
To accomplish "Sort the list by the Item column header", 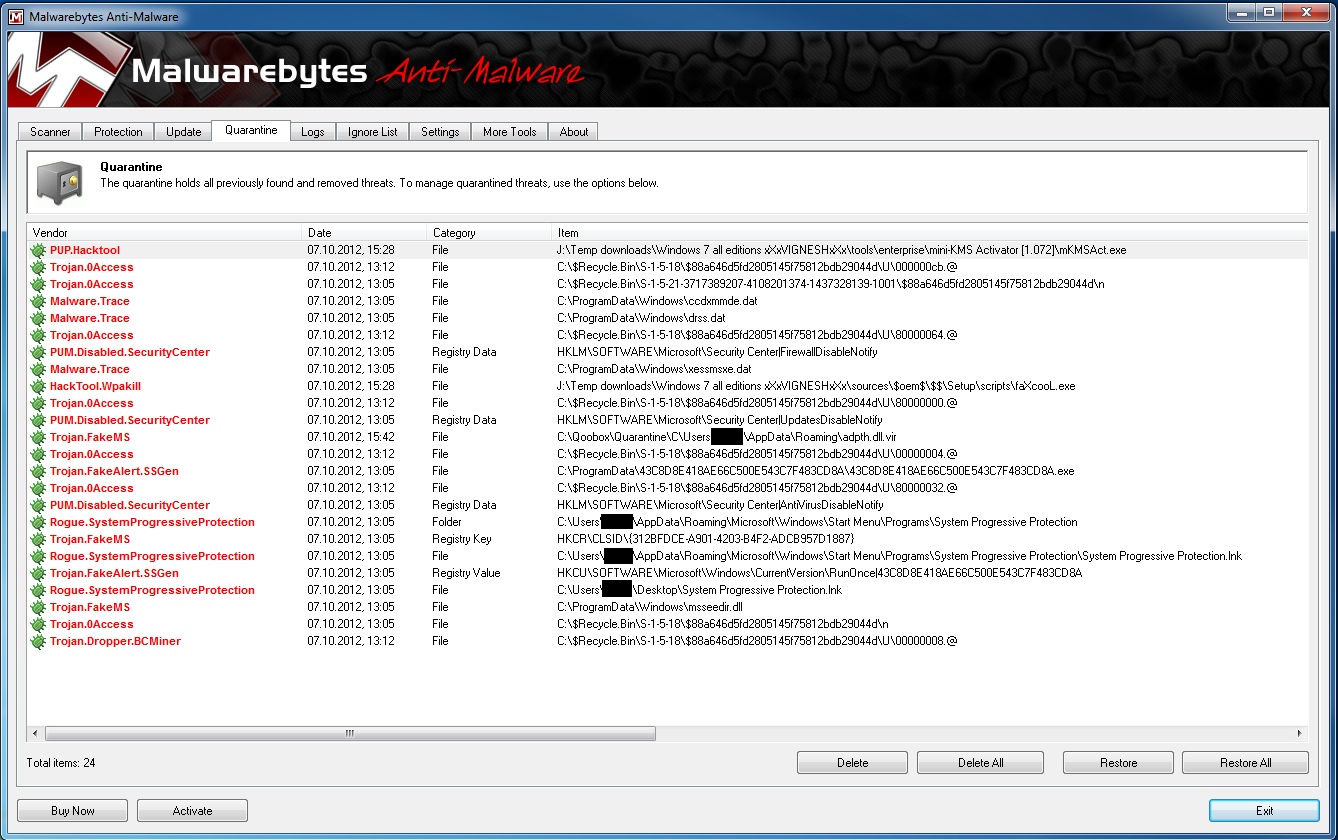I will coord(930,233).
